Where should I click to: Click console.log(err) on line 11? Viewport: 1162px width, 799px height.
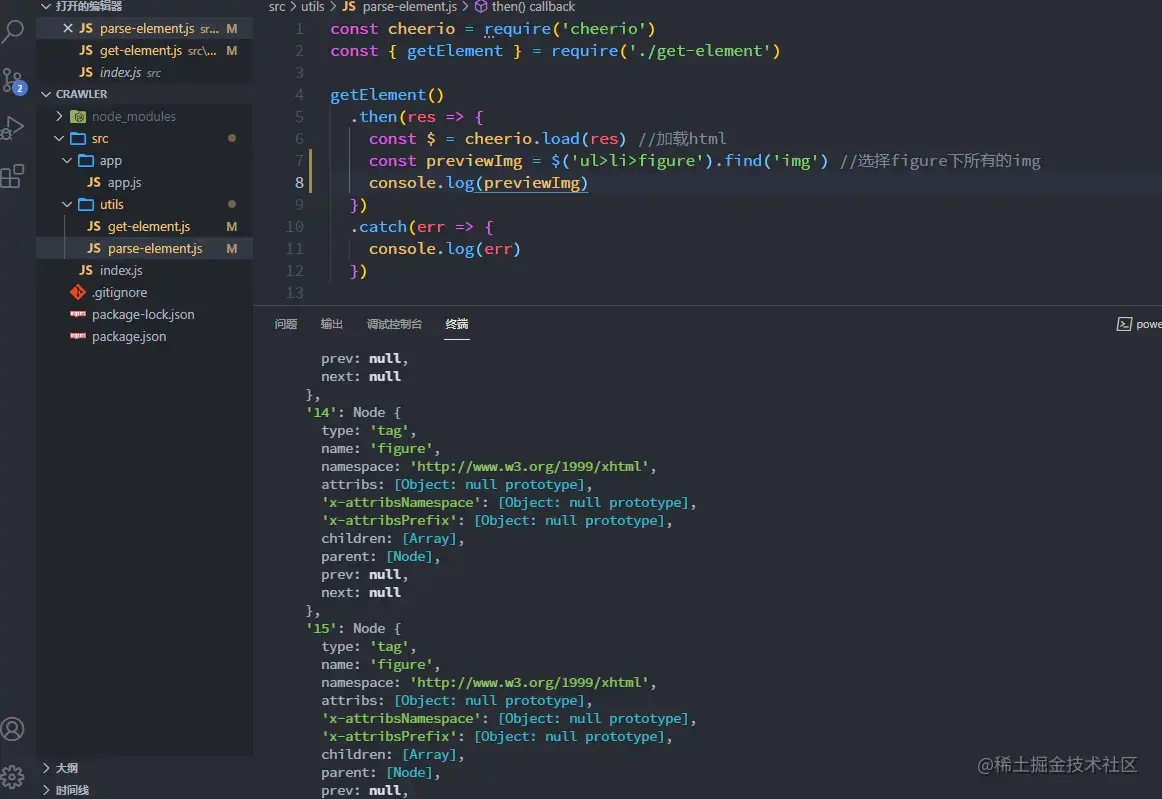coord(445,249)
